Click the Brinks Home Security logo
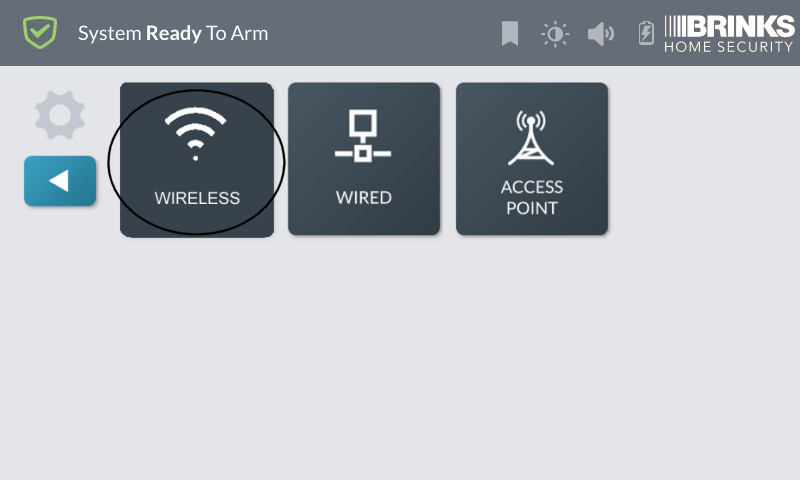The image size is (800, 480). 729,34
